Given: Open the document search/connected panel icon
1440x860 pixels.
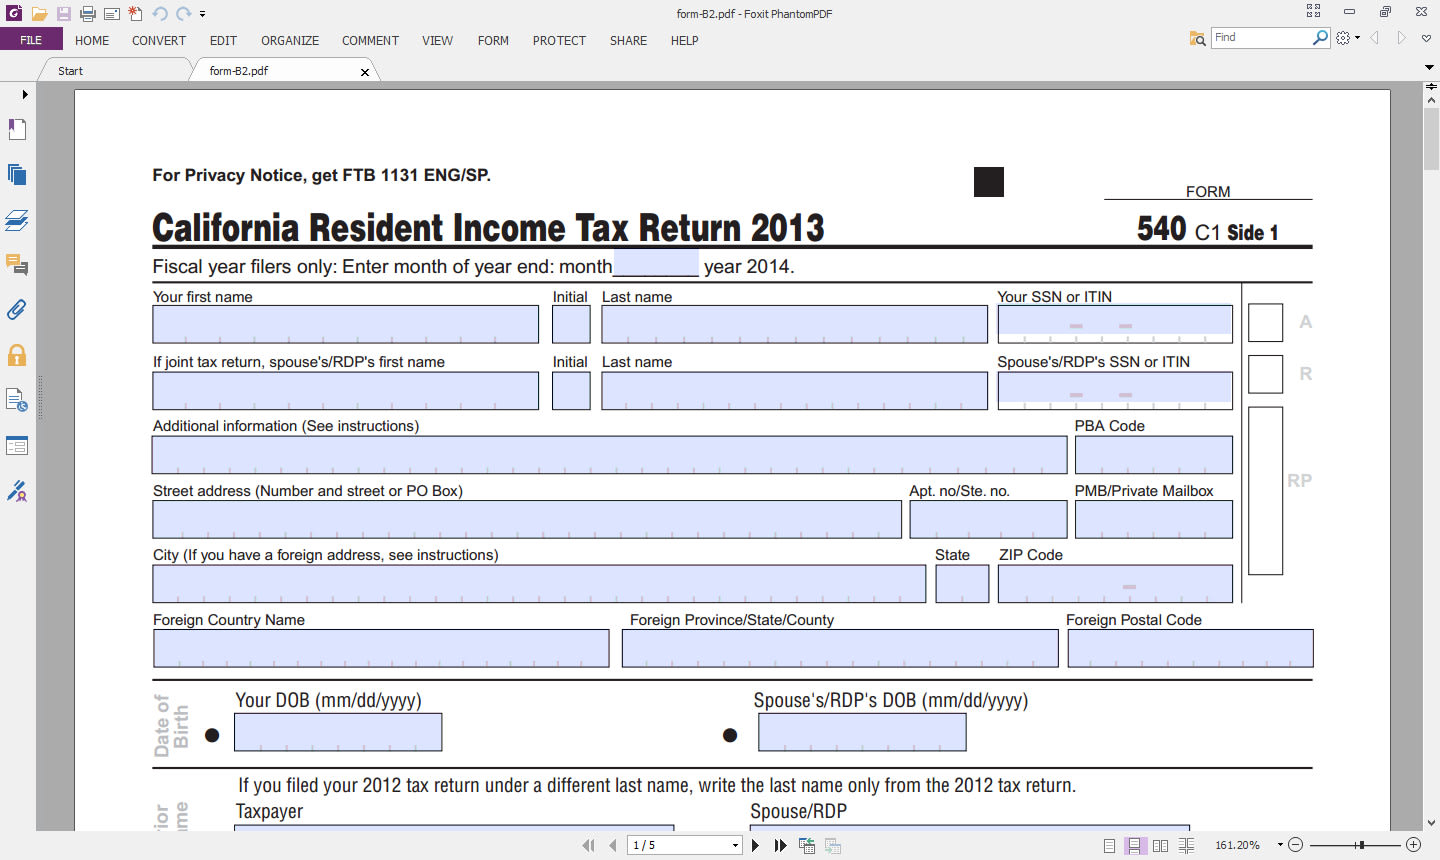Looking at the screenshot, I should pos(17,400).
